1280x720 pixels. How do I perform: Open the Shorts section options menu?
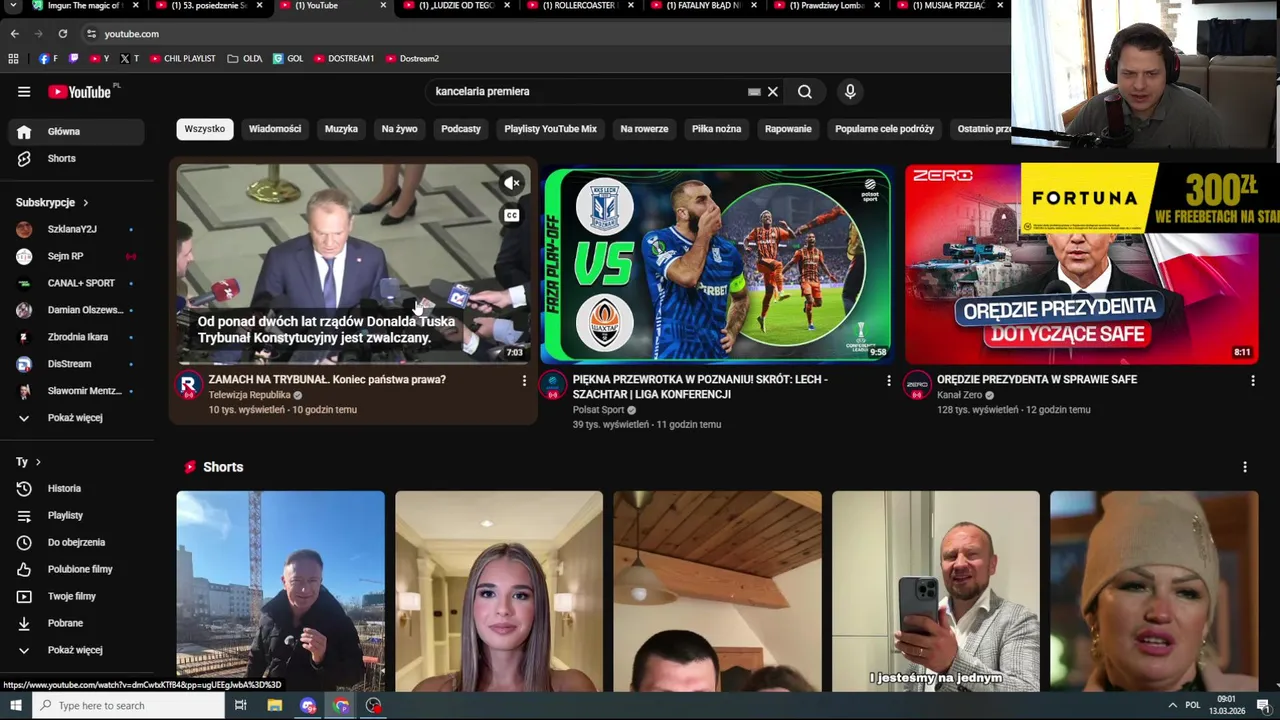1245,467
